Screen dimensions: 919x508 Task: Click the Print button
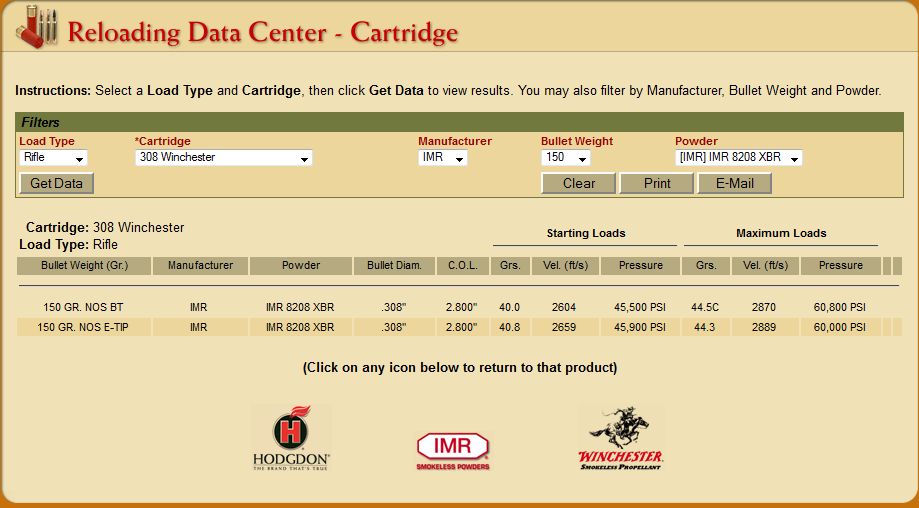pos(657,183)
